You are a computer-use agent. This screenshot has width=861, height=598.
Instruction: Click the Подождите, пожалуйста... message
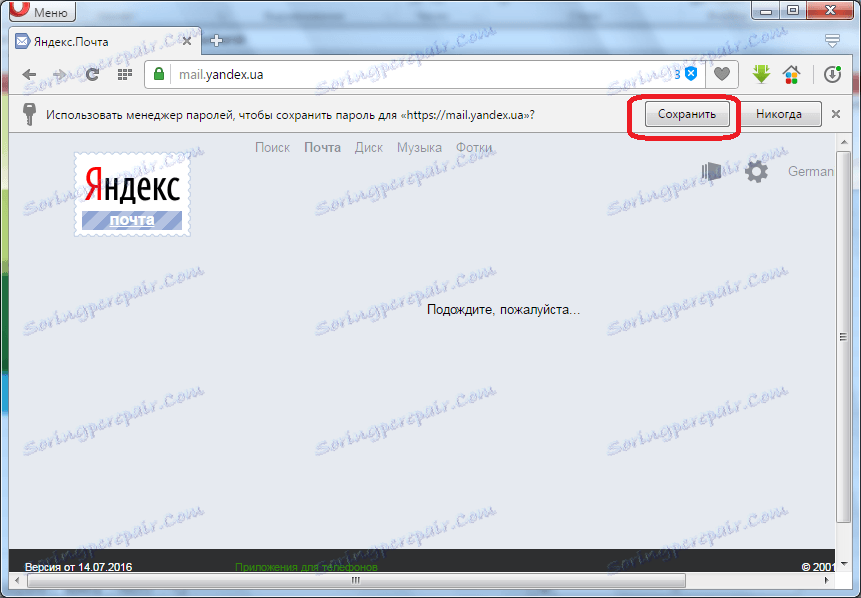[x=504, y=310]
